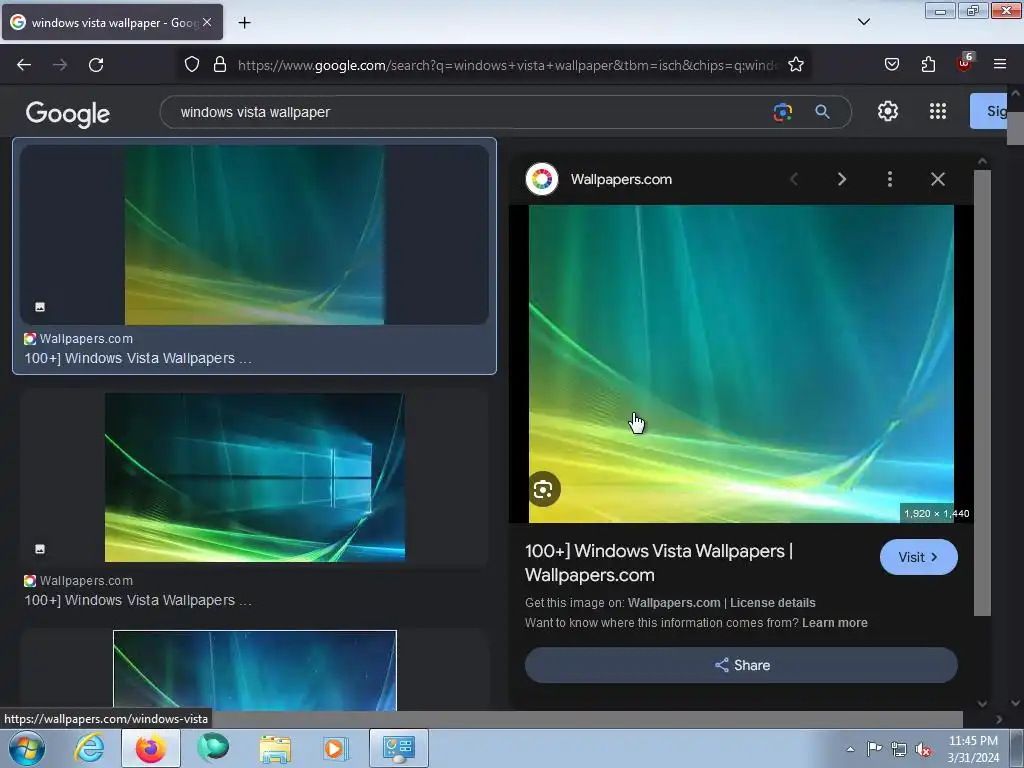Submit search with magnifier icon

coord(822,112)
